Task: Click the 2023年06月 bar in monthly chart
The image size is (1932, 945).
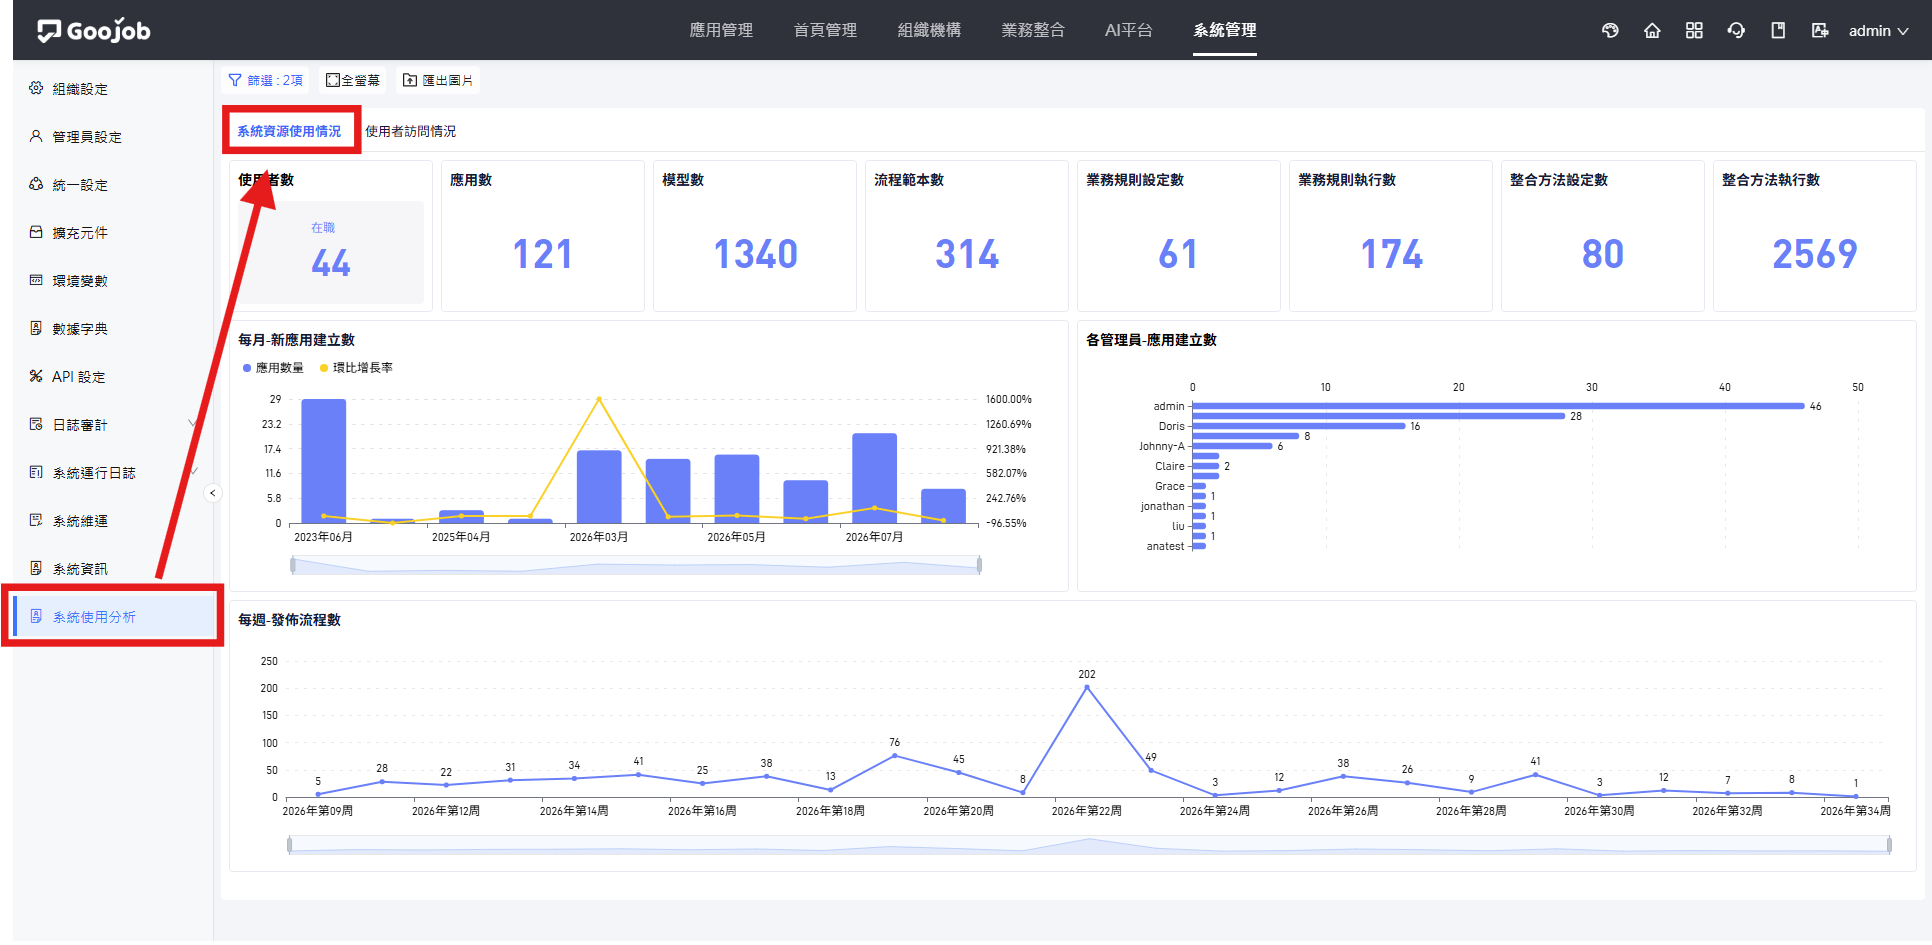Action: (324, 461)
